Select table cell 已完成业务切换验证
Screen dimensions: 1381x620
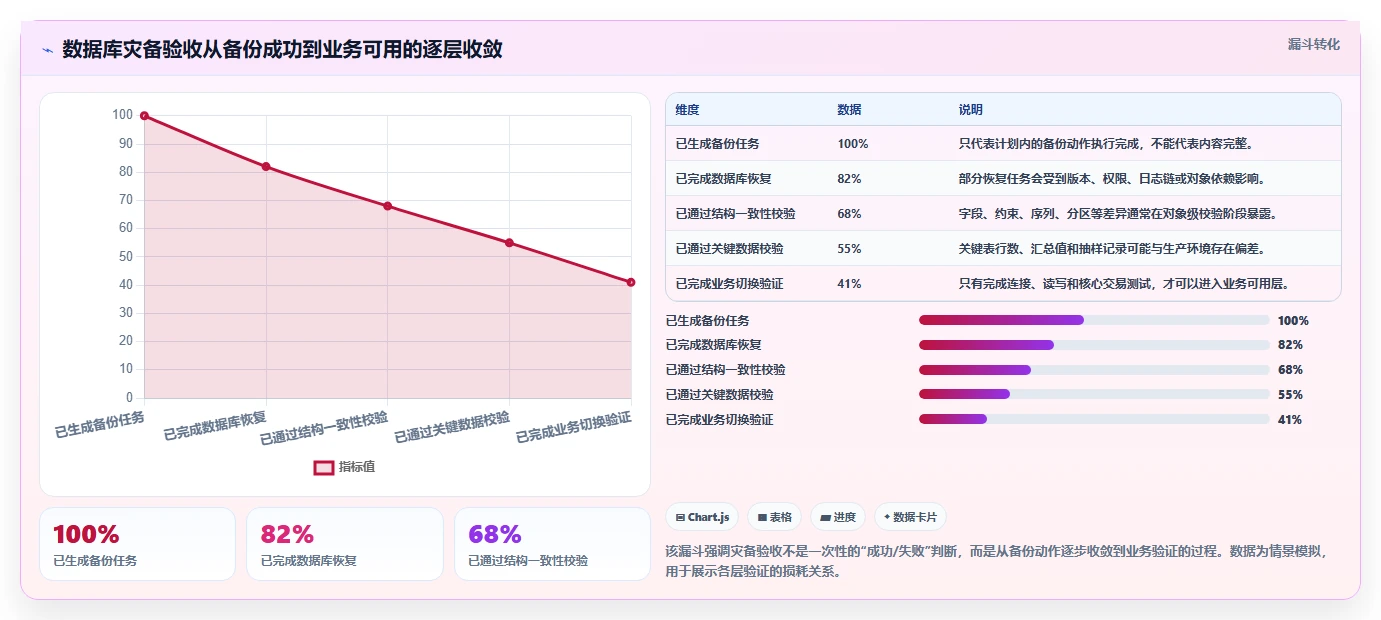click(729, 284)
